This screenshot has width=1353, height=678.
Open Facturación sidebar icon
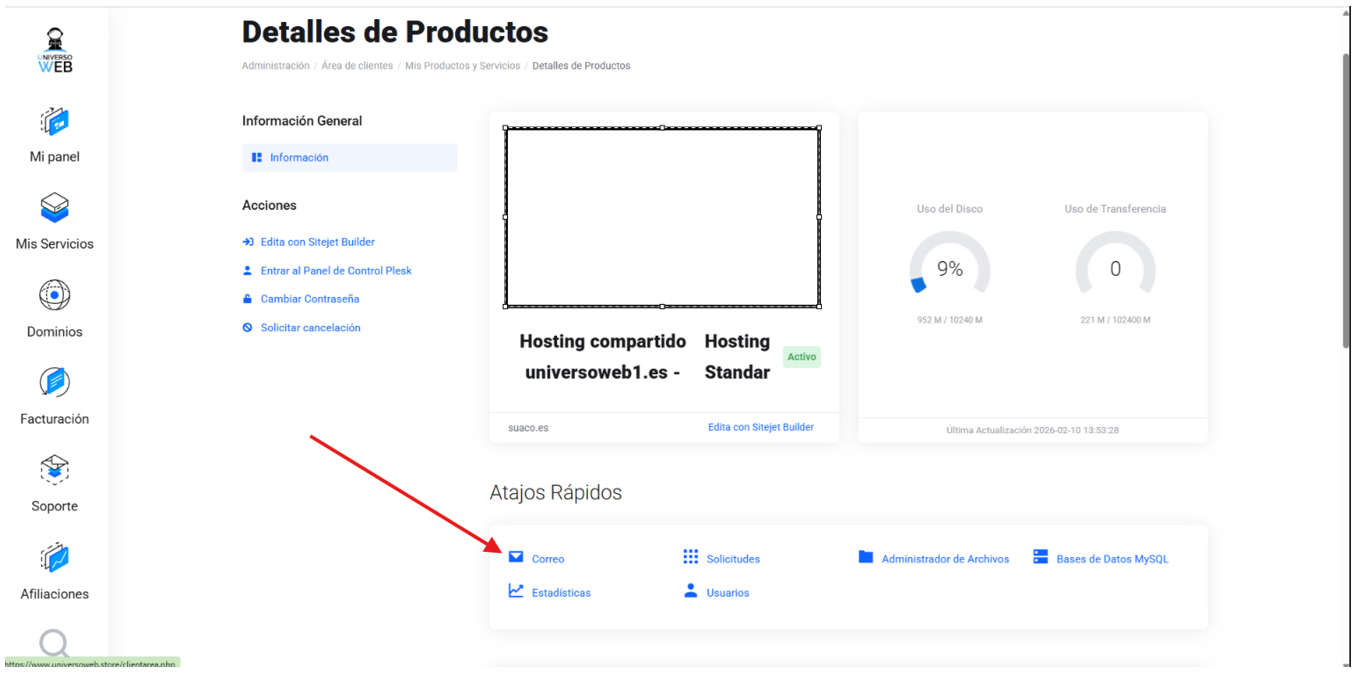(54, 383)
